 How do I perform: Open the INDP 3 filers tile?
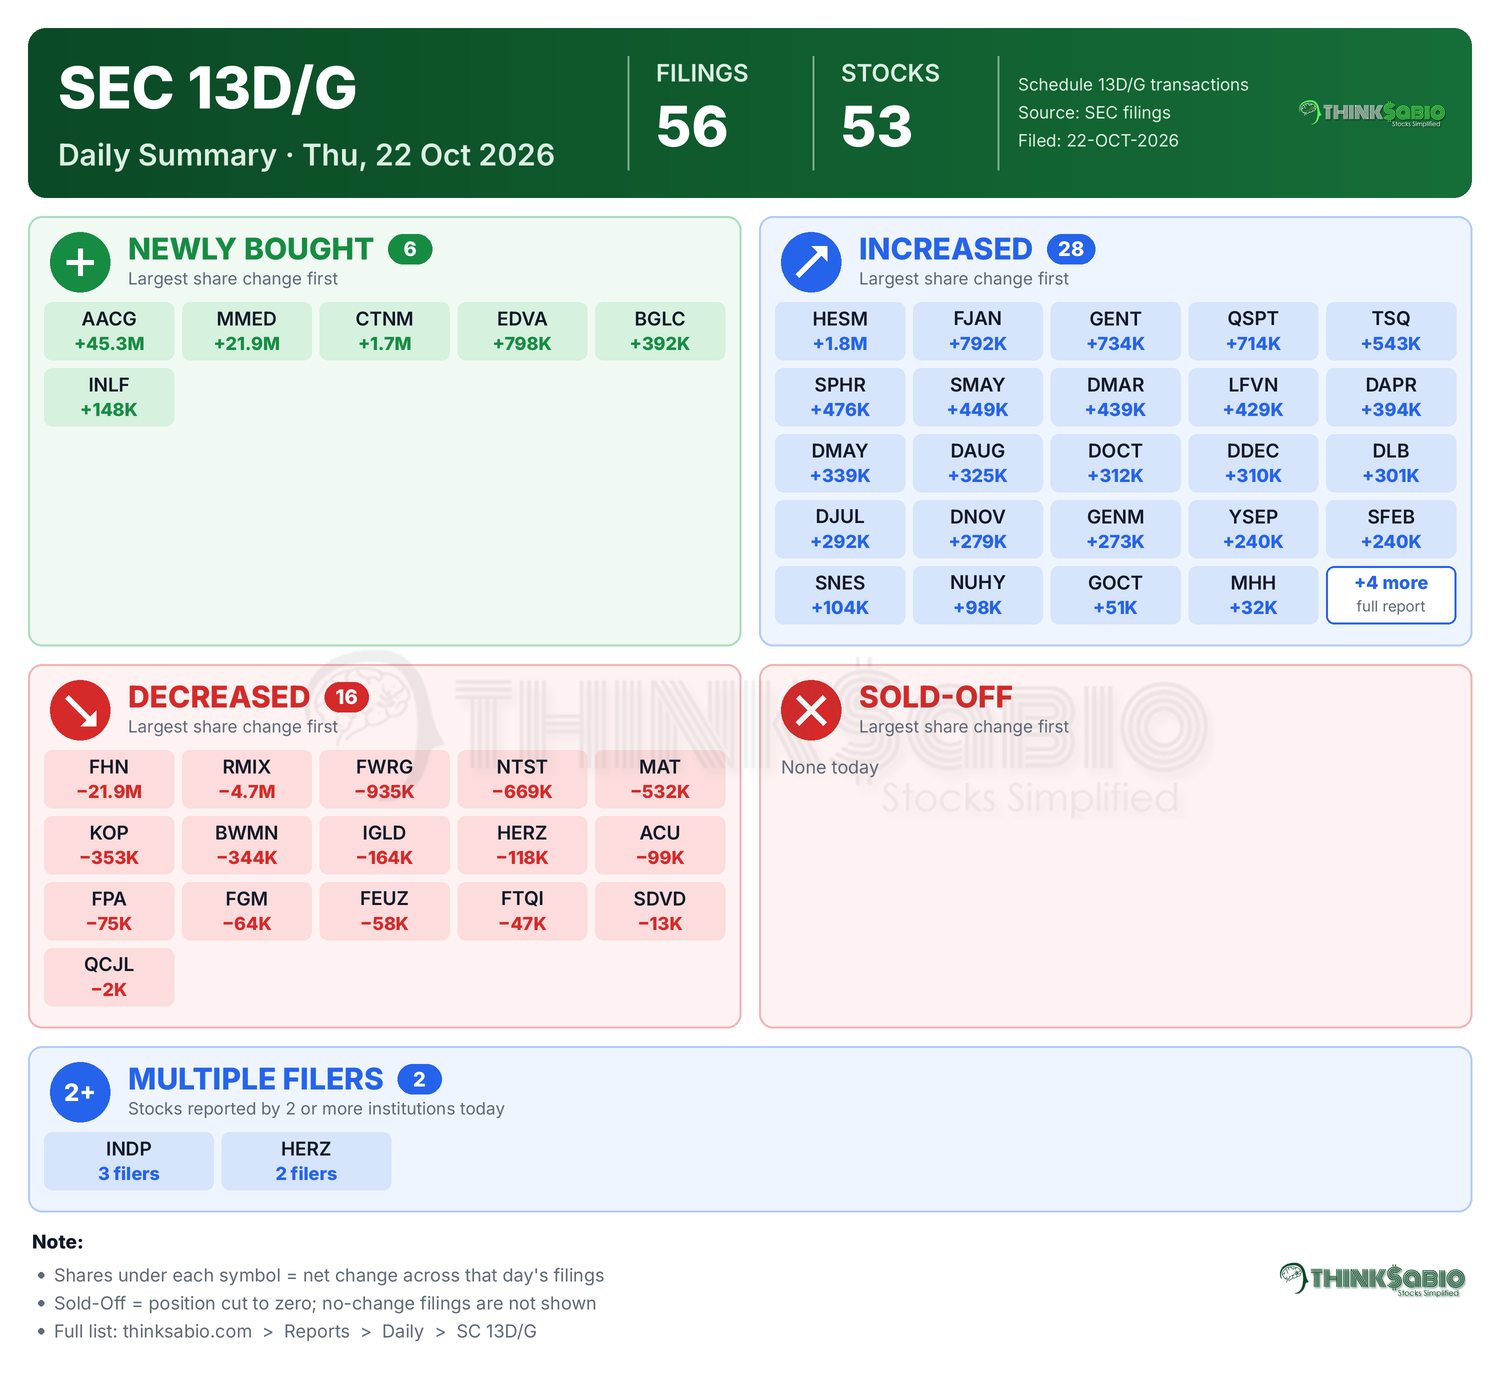129,1161
